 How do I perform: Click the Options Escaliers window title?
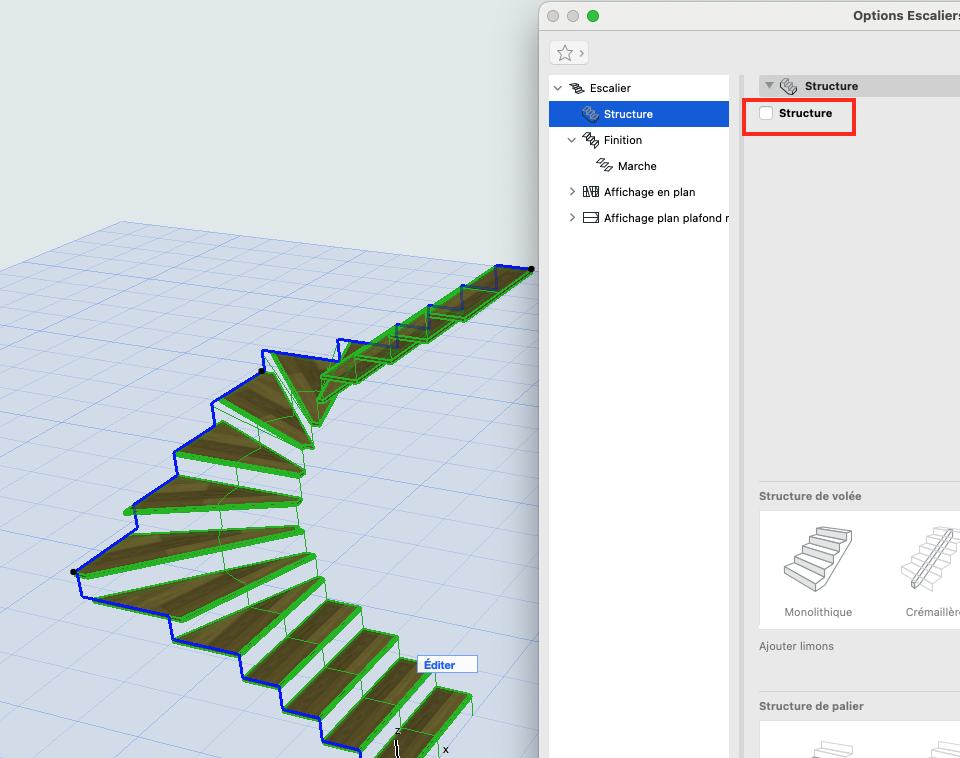pyautogui.click(x=906, y=16)
